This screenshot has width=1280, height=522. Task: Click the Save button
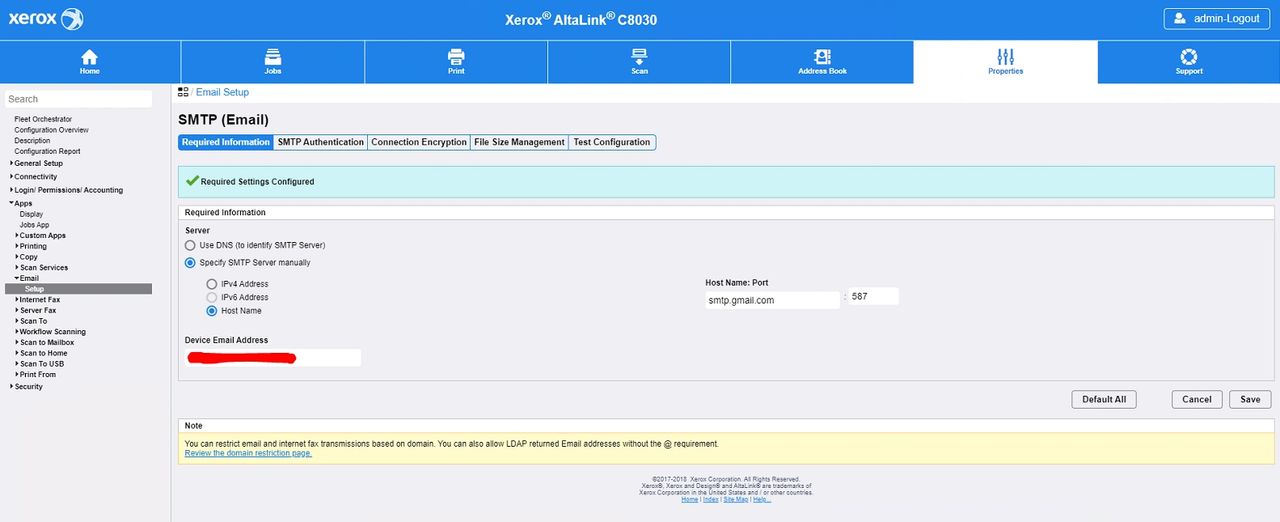pyautogui.click(x=1250, y=399)
